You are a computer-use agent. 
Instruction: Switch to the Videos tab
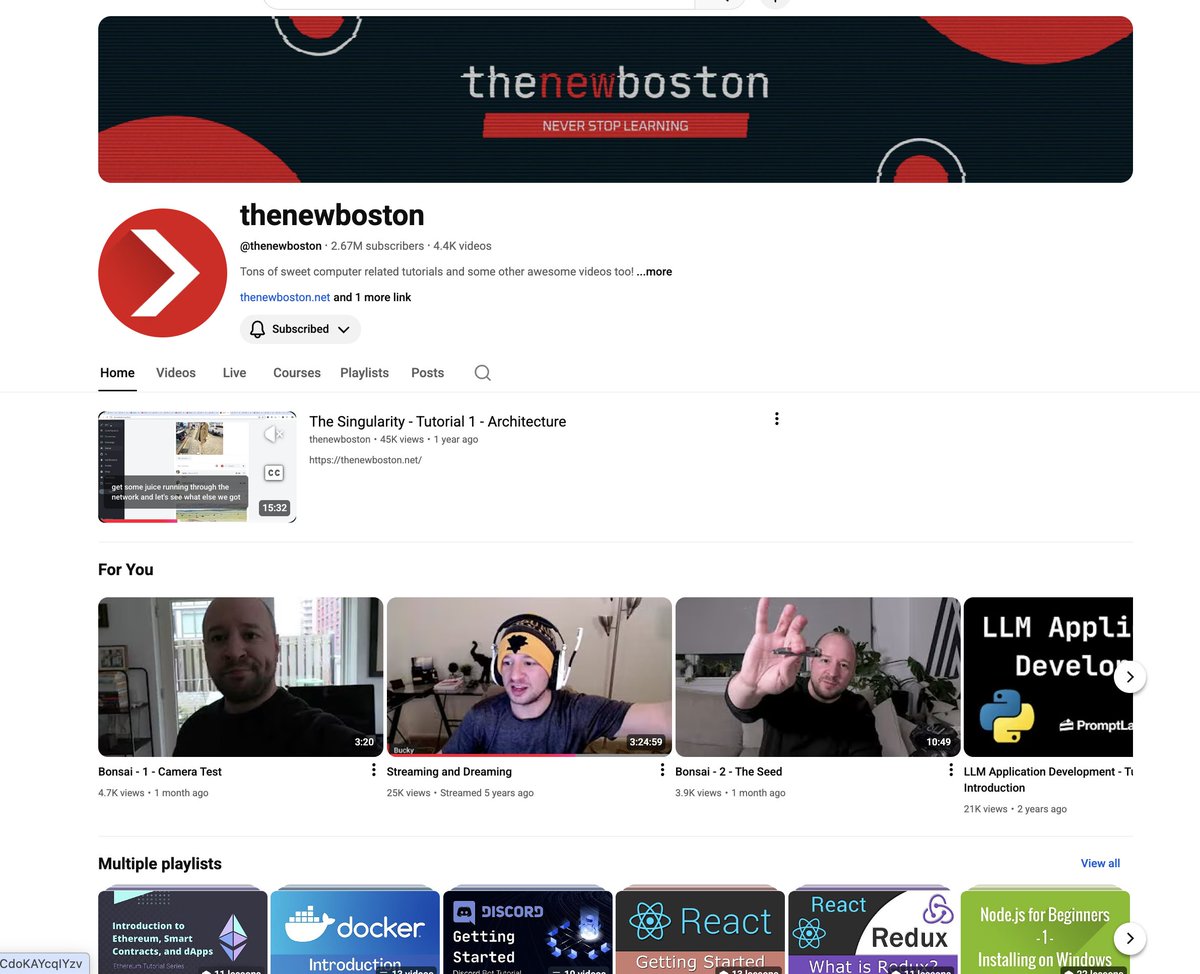tap(176, 373)
